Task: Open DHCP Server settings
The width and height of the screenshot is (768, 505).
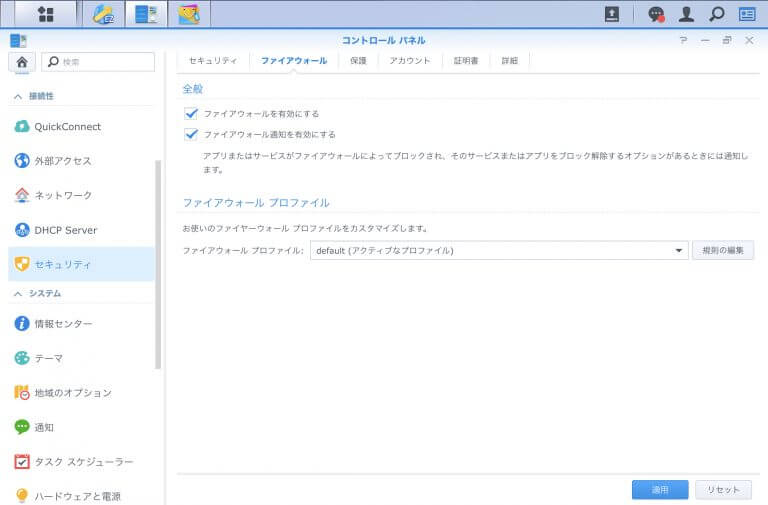Action: (81, 230)
